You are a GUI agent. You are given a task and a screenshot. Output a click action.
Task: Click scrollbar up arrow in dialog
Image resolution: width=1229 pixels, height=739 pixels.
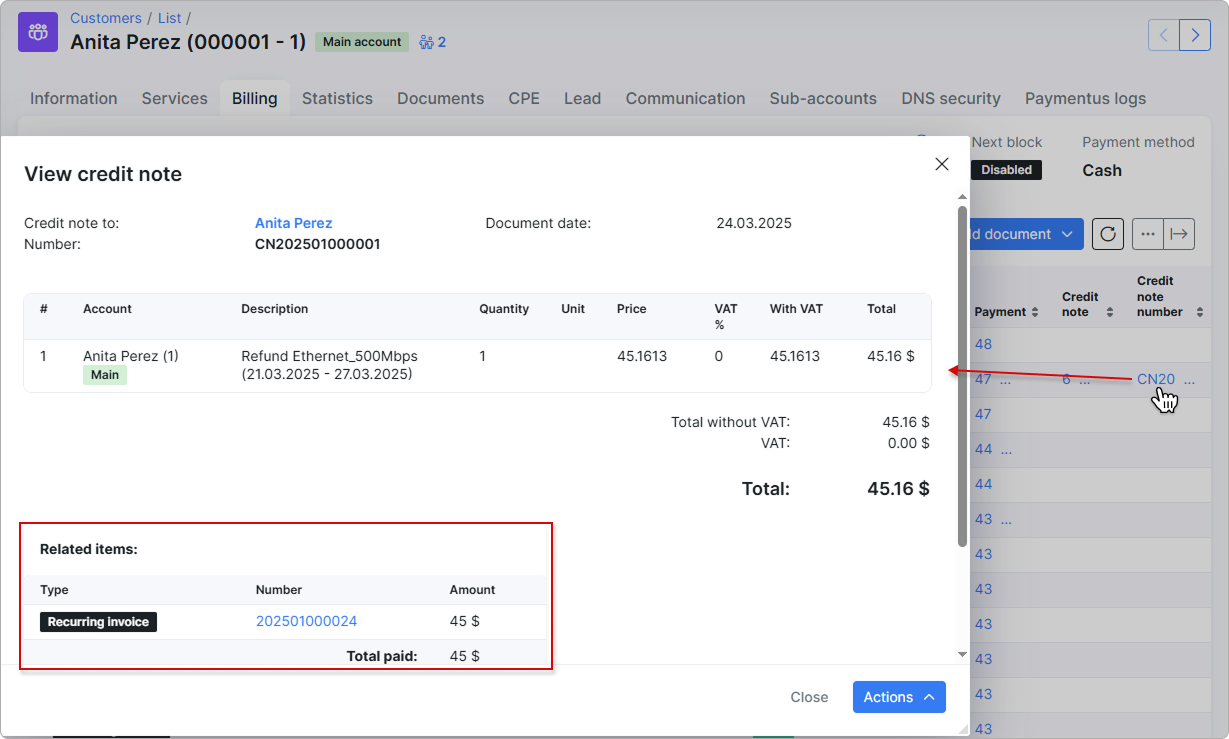(962, 197)
